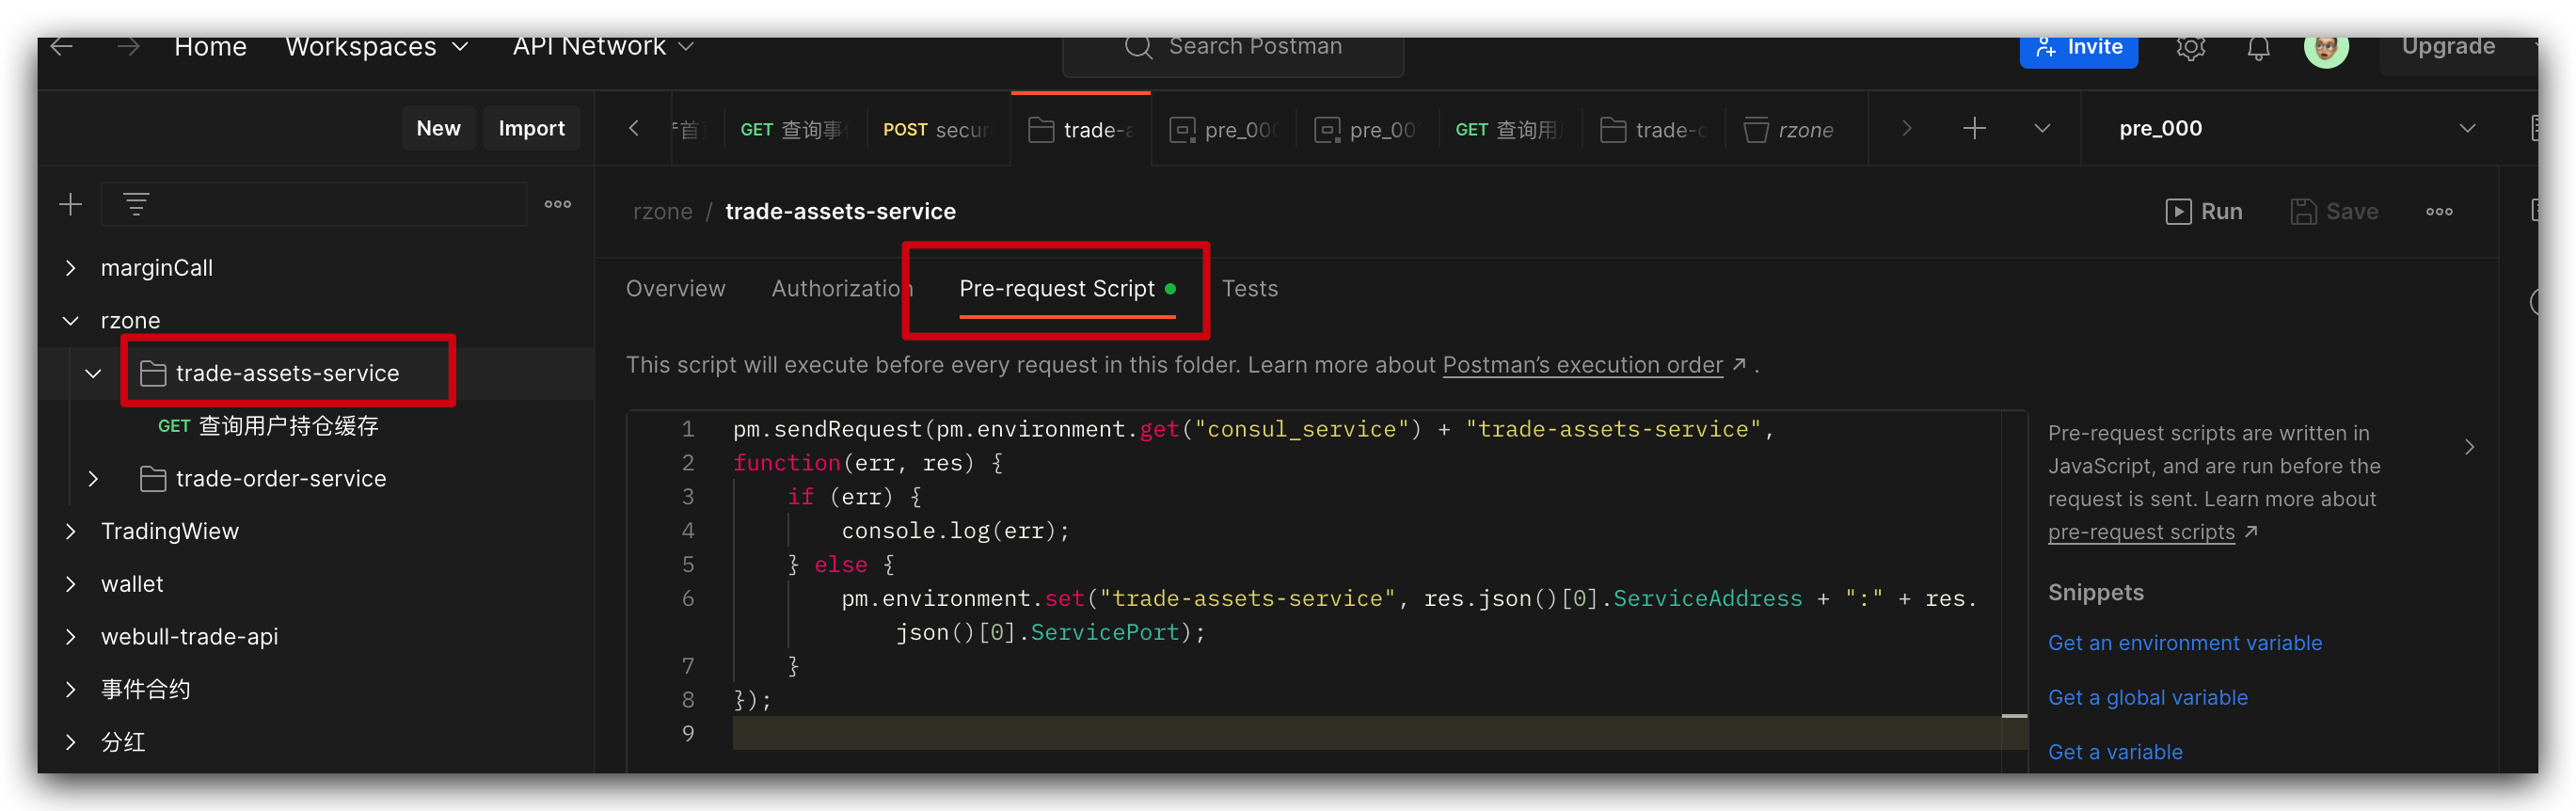Open folder view more actions dots
This screenshot has height=811, width=2576.
point(2439,212)
